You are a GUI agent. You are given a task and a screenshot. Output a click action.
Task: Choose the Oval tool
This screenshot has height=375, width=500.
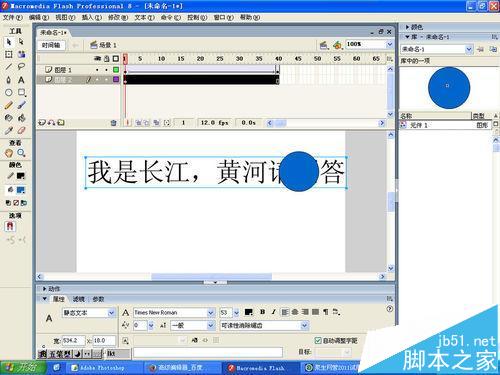click(x=9, y=93)
